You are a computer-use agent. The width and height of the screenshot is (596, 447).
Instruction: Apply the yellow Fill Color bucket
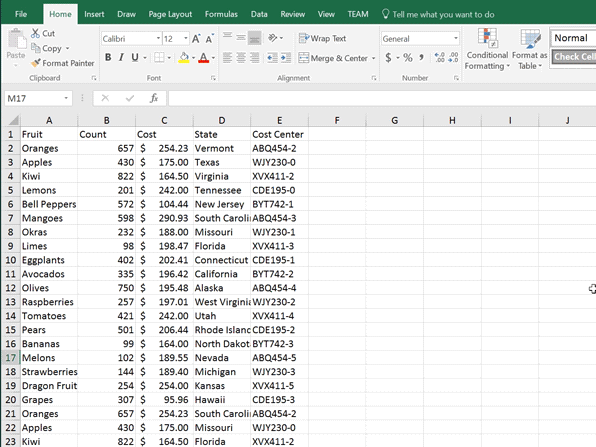[184, 58]
